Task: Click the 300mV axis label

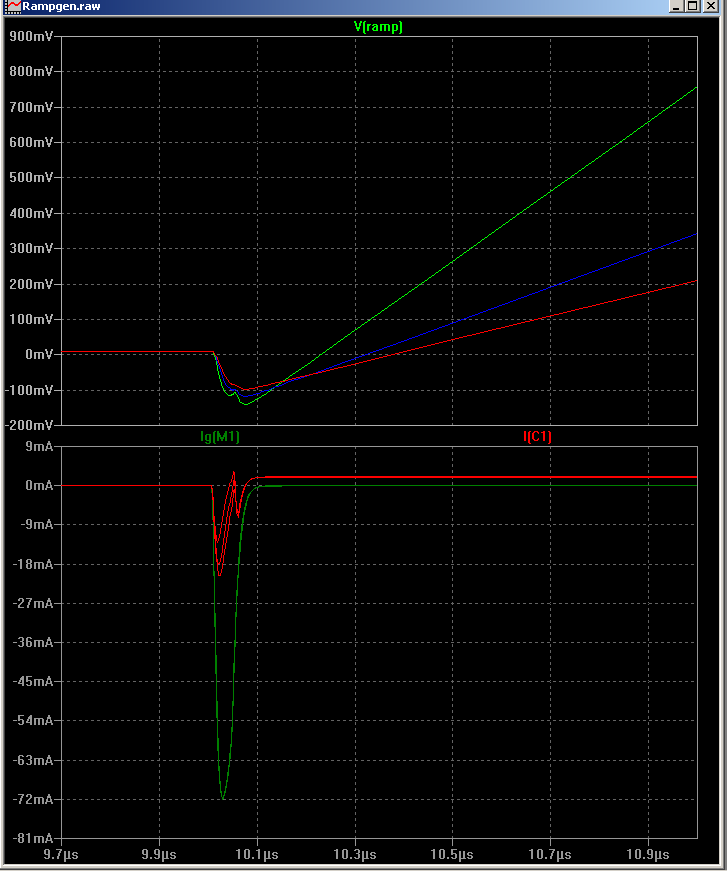Action: click(31, 248)
